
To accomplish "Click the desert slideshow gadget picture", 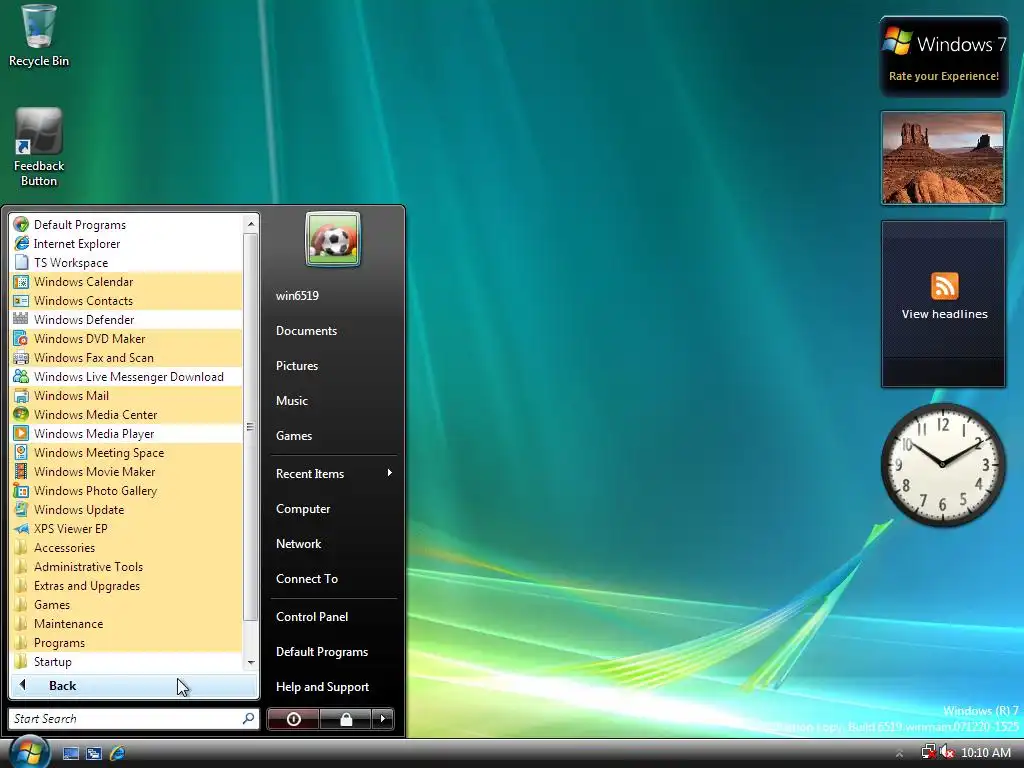I will pyautogui.click(x=943, y=157).
